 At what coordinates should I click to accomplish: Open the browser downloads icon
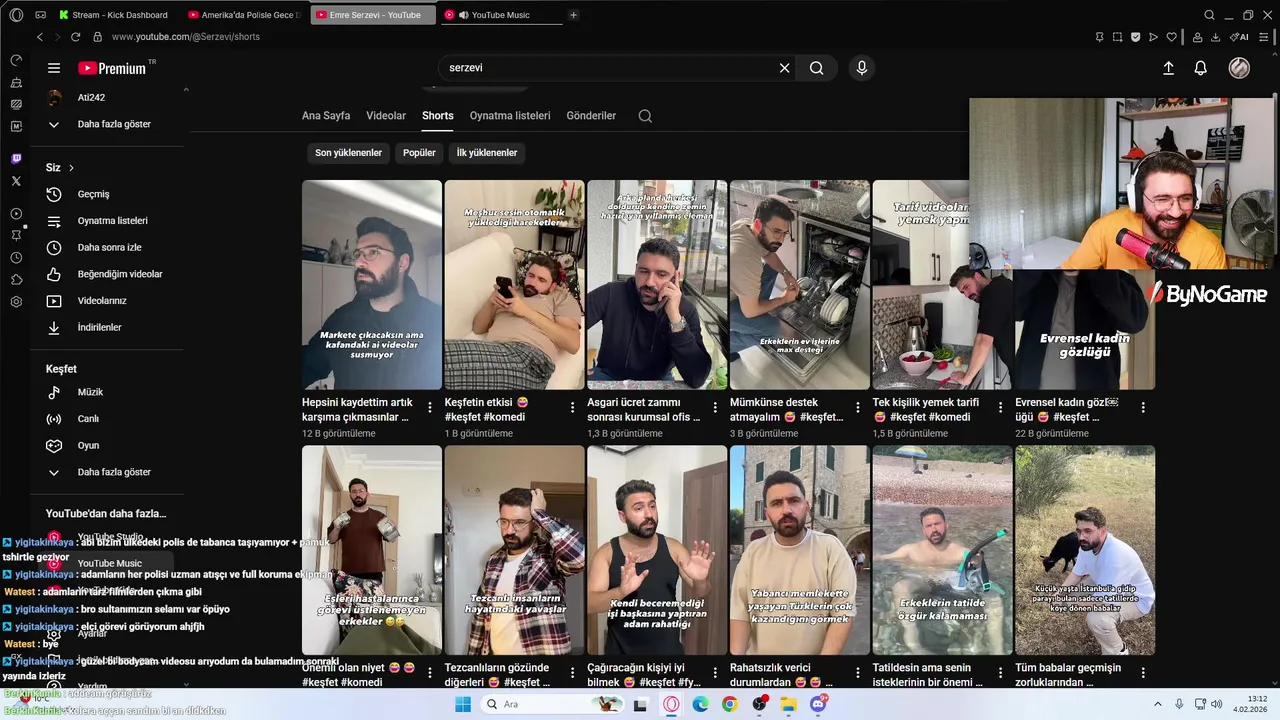click(x=1216, y=37)
